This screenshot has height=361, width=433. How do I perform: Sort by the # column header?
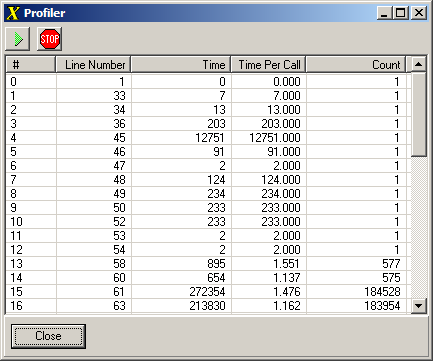tap(31, 64)
